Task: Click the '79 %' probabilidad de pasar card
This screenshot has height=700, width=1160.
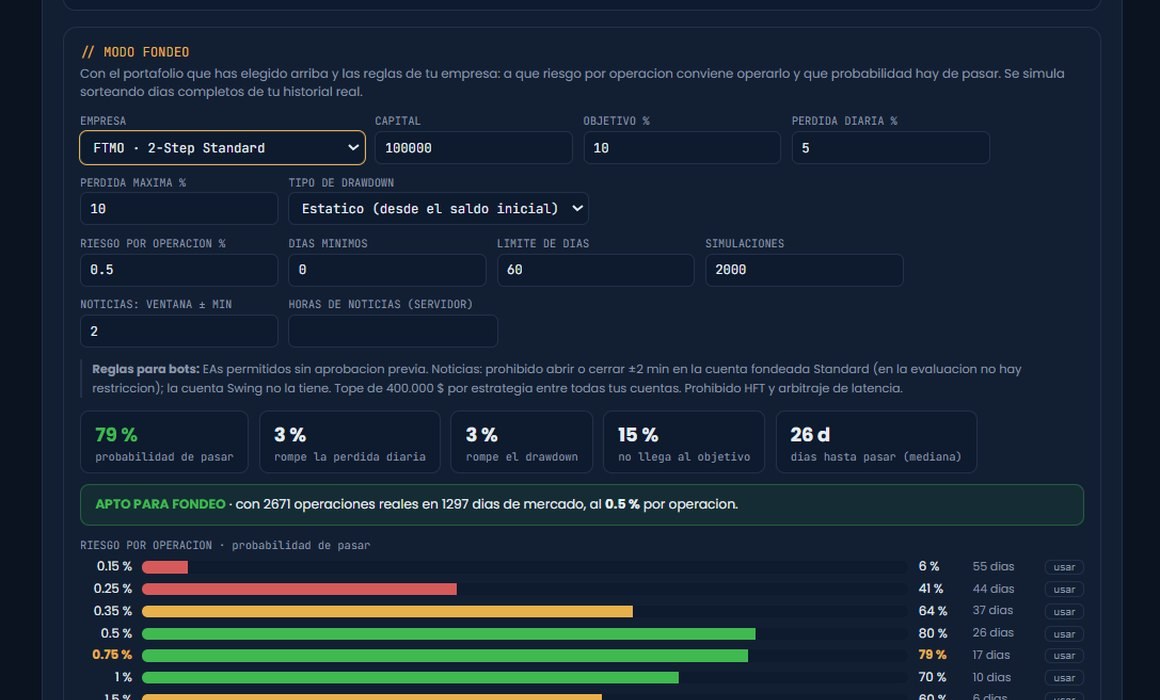Action: point(164,442)
